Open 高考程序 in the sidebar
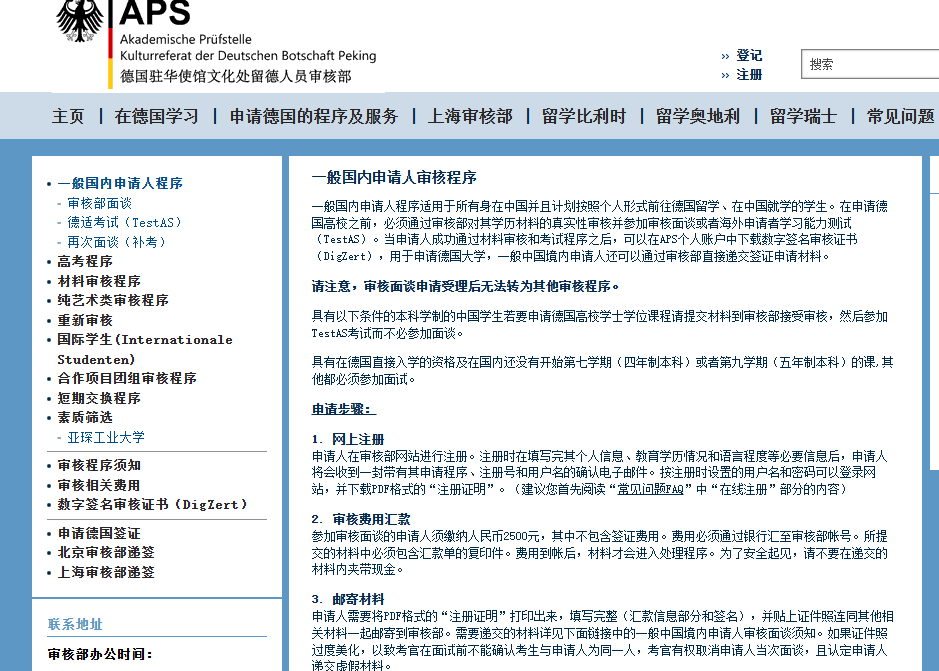 (85, 261)
